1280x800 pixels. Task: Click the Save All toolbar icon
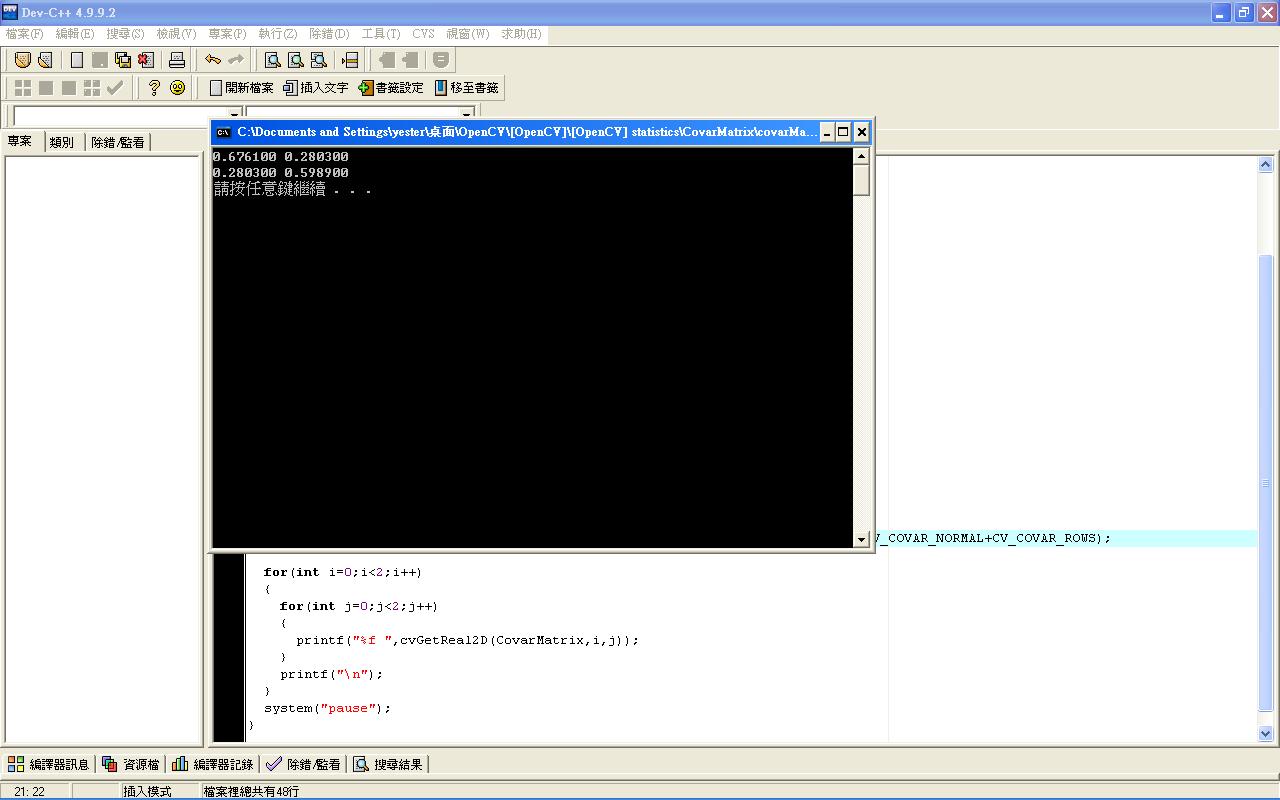pyautogui.click(x=123, y=60)
